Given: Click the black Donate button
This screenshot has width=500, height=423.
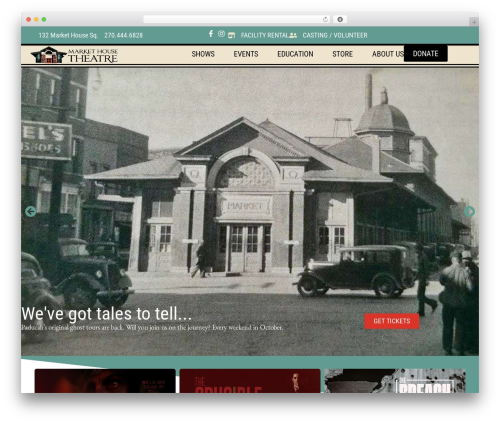Looking at the screenshot, I should pyautogui.click(x=426, y=53).
